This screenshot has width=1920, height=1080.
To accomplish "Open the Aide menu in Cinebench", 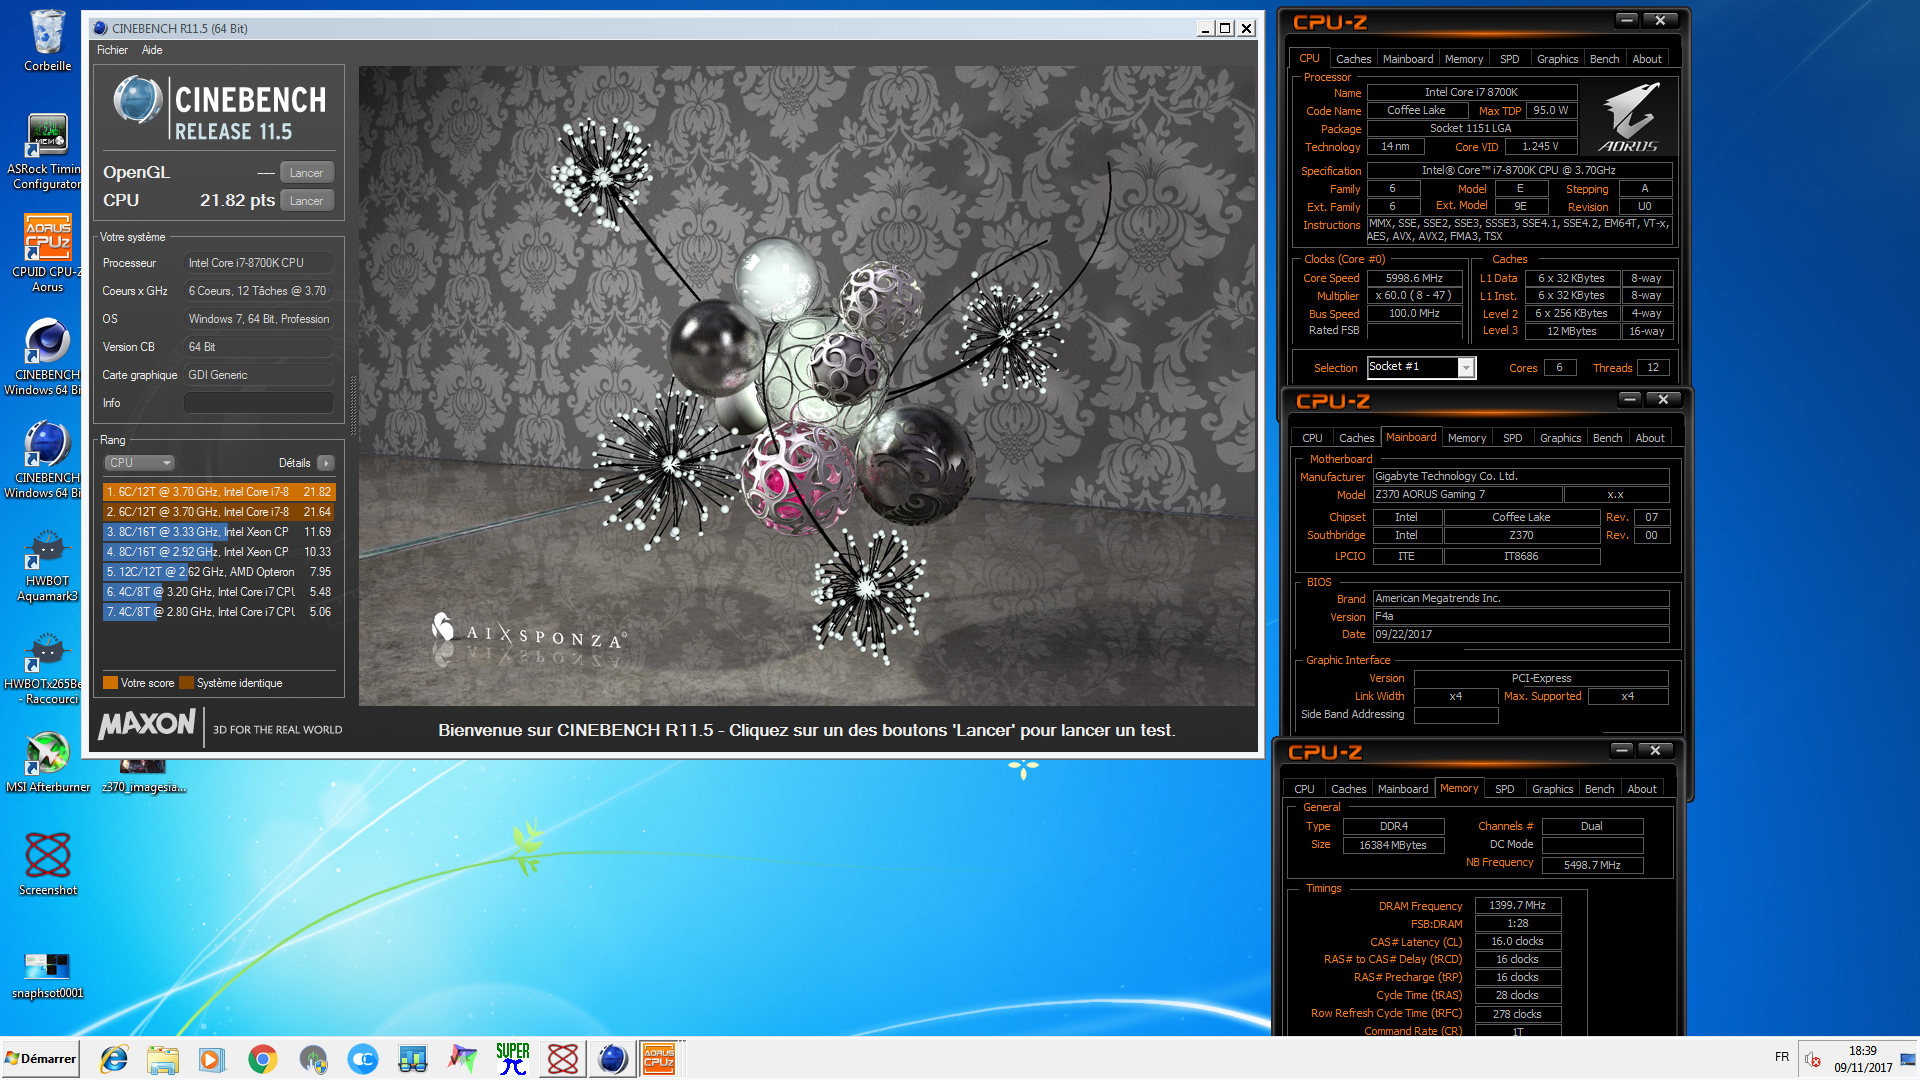I will [x=152, y=50].
